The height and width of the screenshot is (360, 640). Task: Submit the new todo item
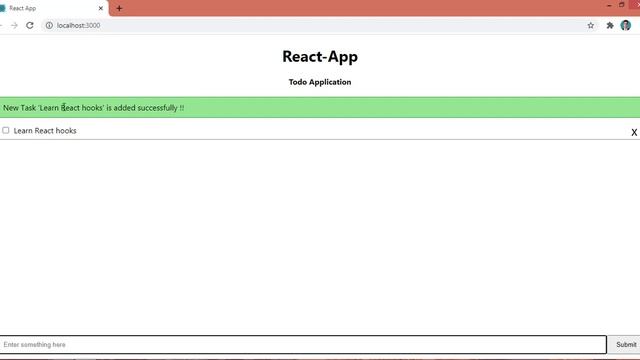624,344
